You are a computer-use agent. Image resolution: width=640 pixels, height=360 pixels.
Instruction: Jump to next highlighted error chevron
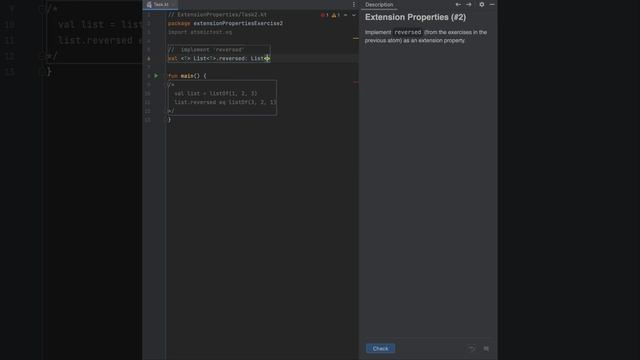click(354, 15)
